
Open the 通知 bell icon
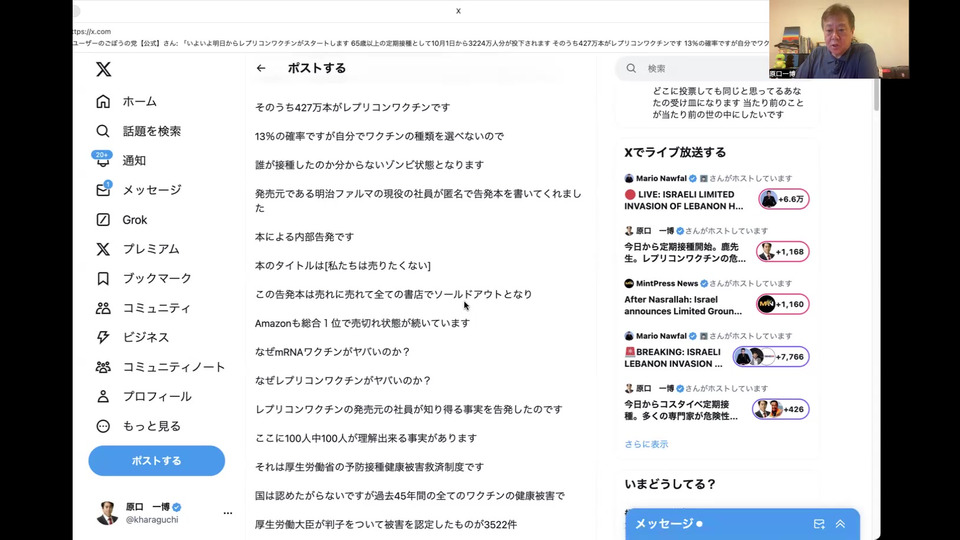click(103, 161)
